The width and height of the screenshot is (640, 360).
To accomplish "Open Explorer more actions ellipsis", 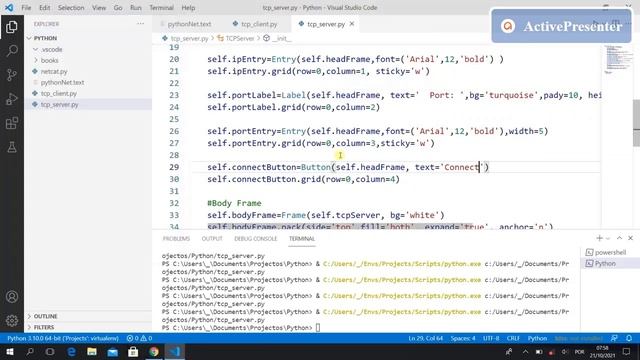I will click(140, 24).
